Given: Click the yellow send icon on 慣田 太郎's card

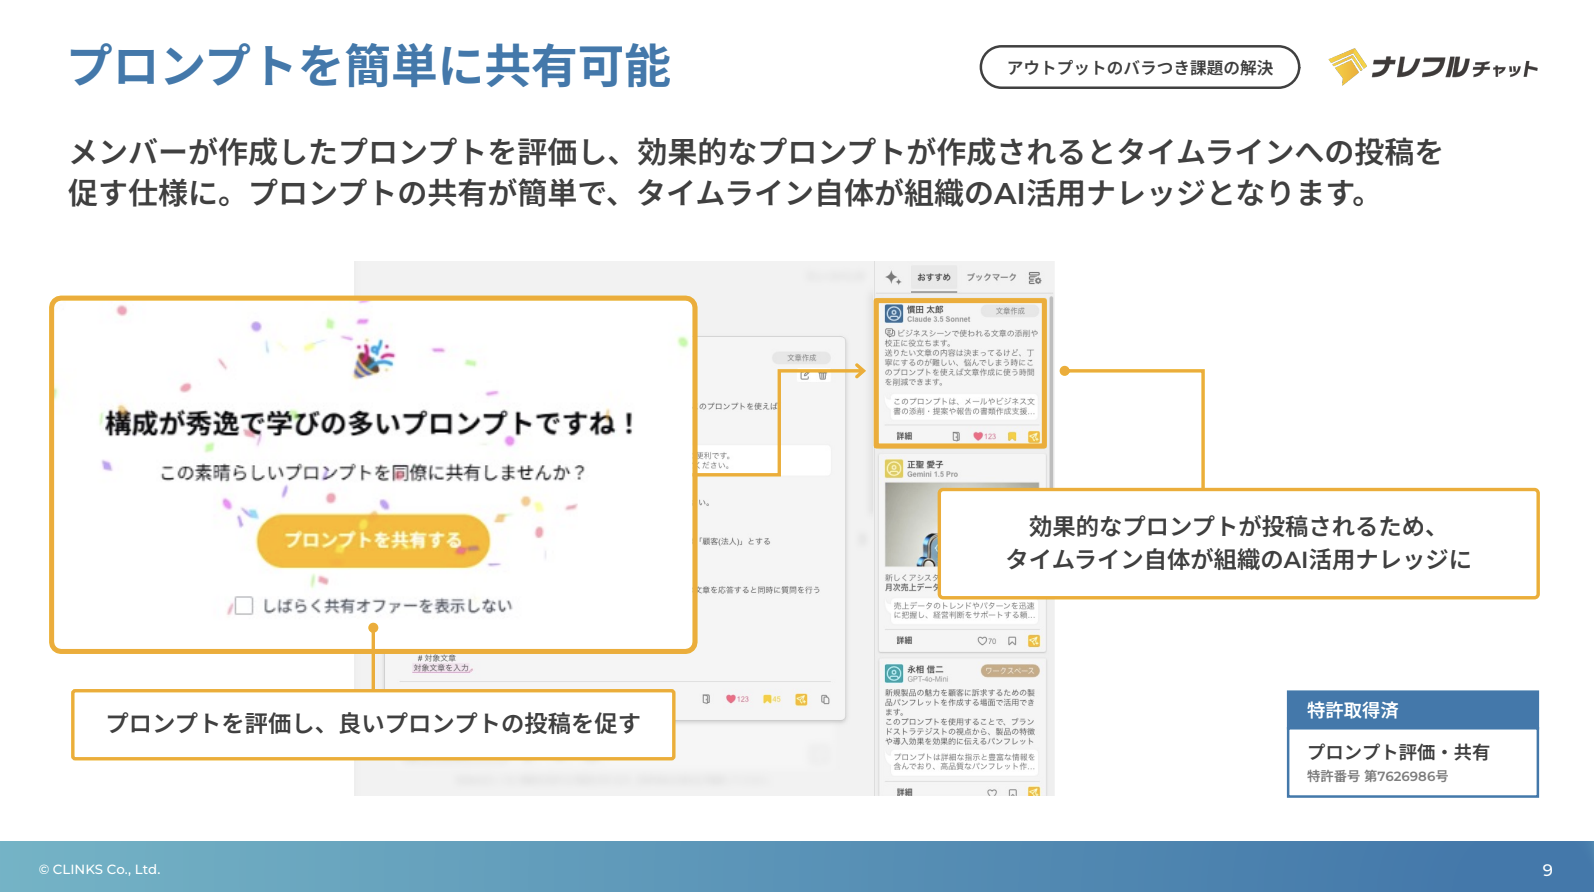Looking at the screenshot, I should pyautogui.click(x=1034, y=437).
